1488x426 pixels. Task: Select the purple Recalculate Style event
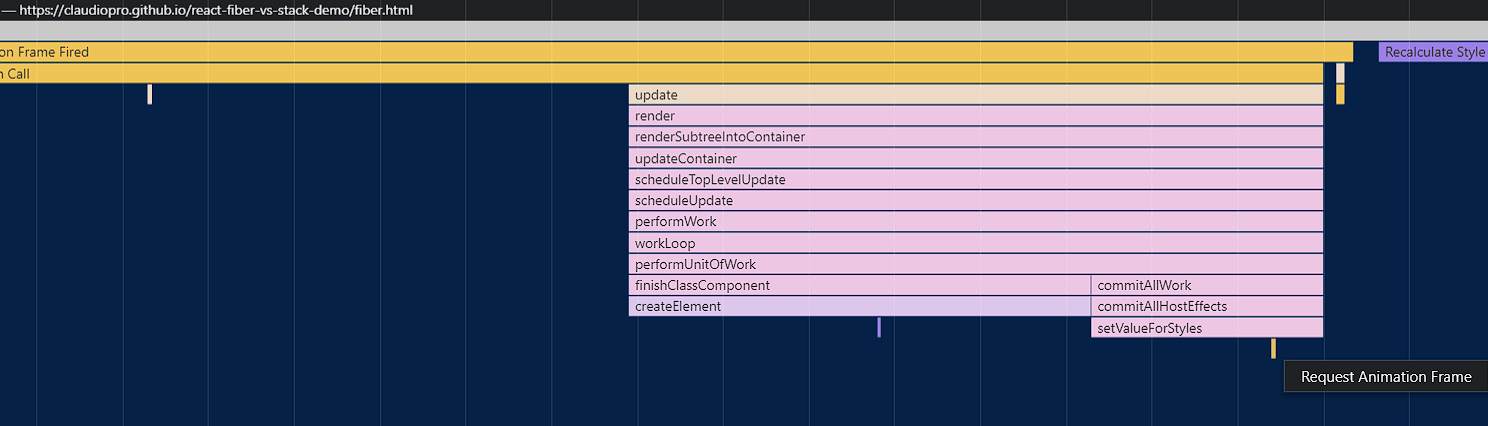1433,52
